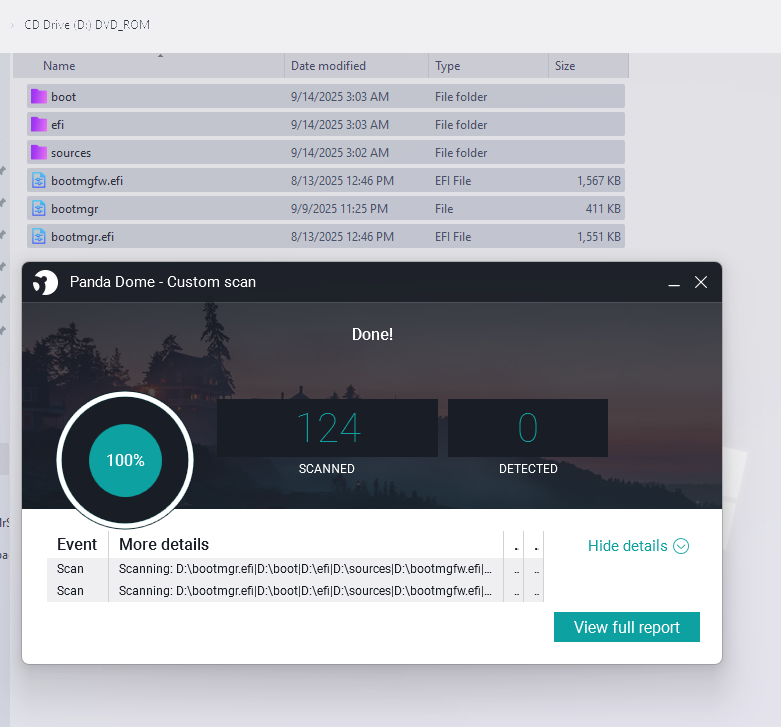Click the 0 detected counter
The height and width of the screenshot is (727, 781).
528,428
